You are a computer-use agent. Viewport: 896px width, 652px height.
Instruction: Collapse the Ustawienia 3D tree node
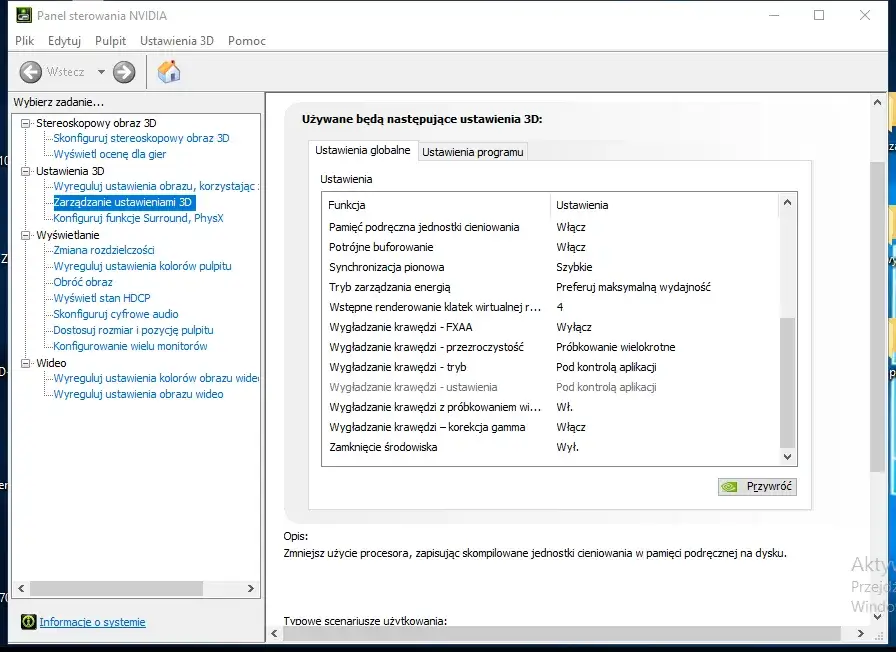[25, 171]
